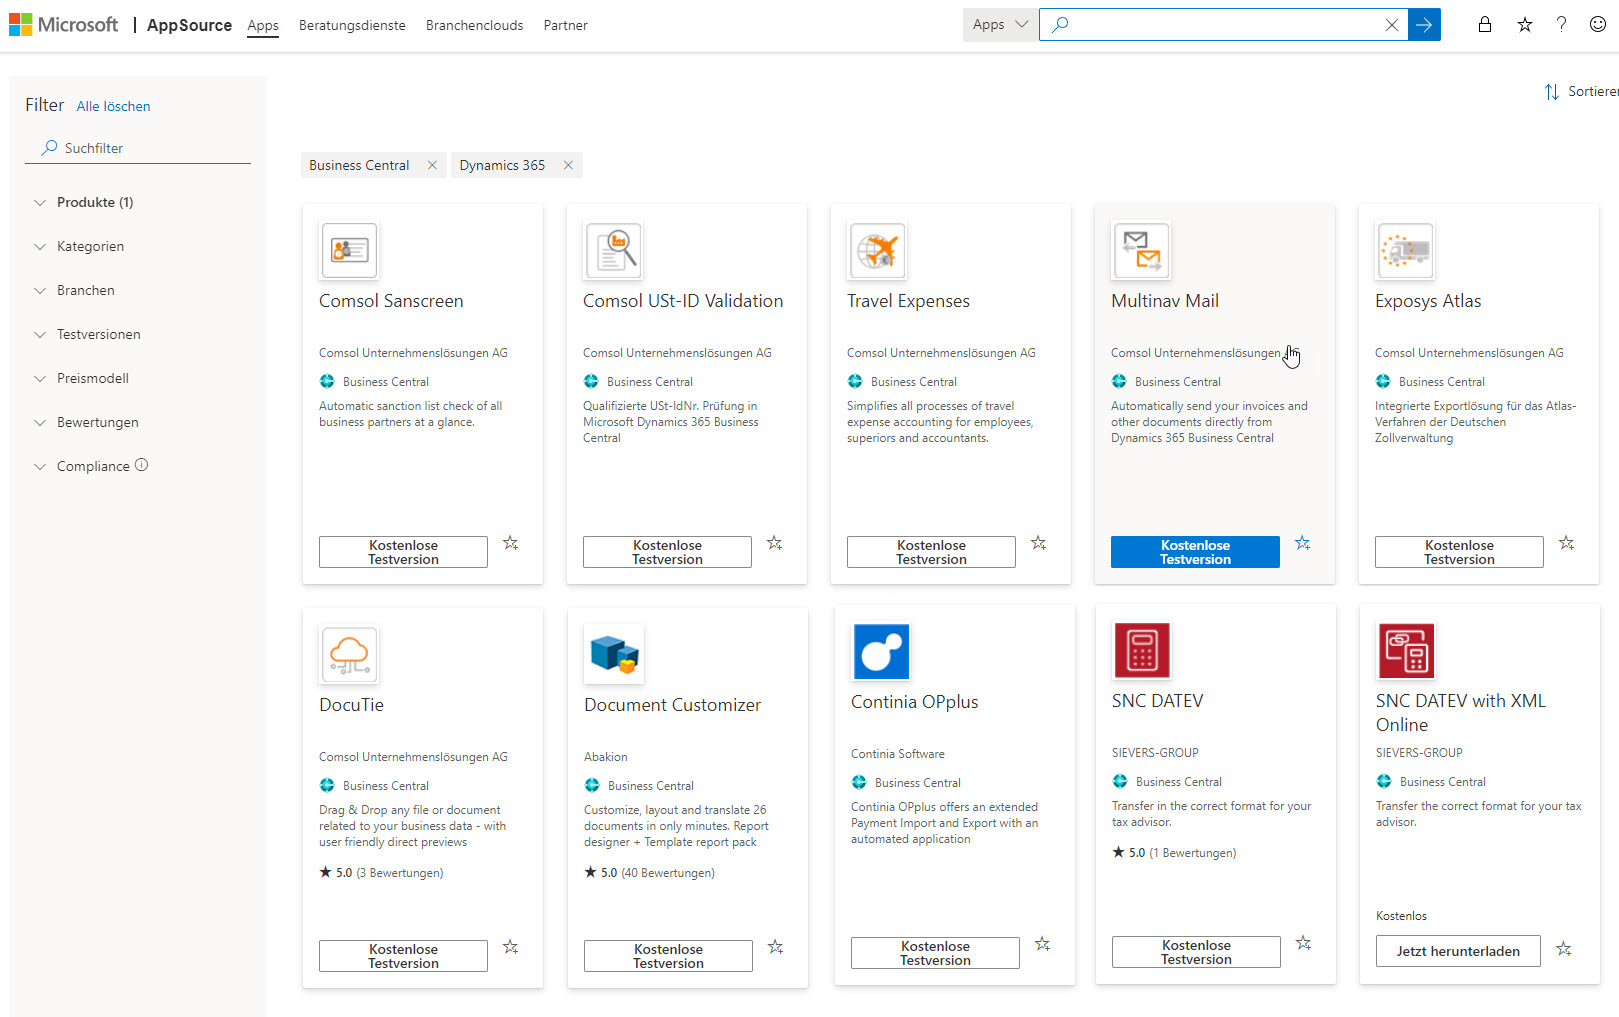Start Kostenlose Testversion for Continia OPplus
The width and height of the screenshot is (1619, 1017).
(935, 953)
